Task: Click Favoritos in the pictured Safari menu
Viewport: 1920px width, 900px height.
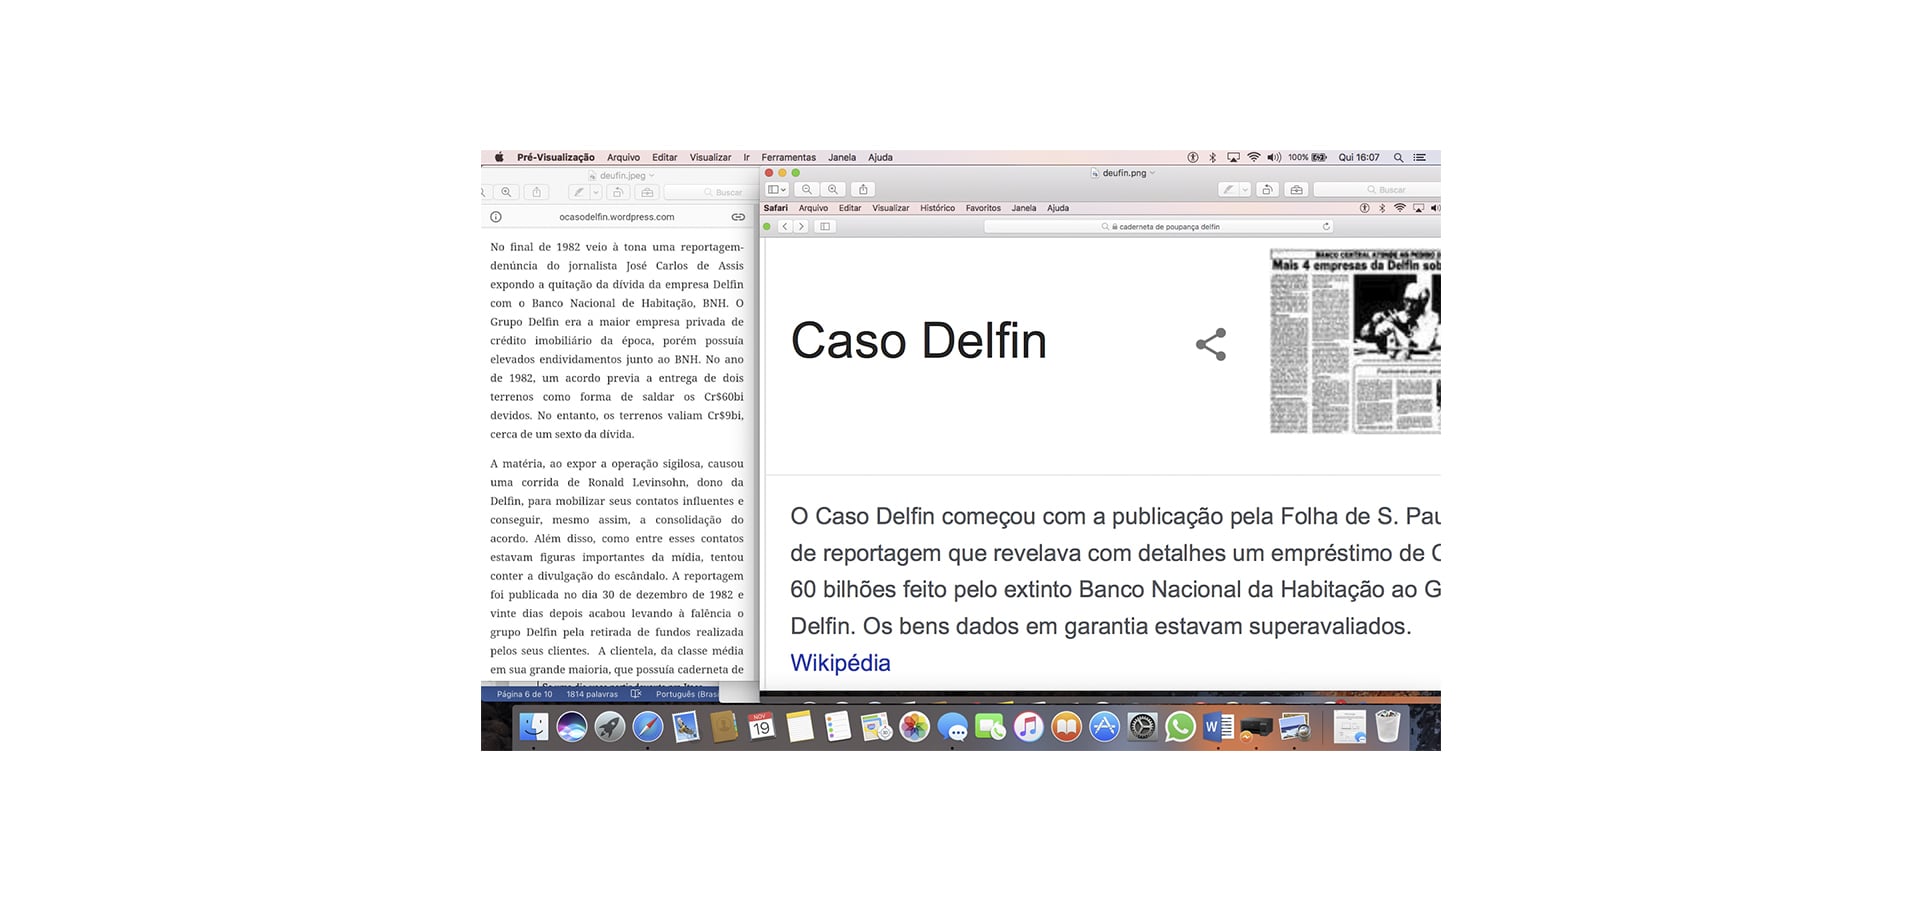Action: tap(983, 209)
